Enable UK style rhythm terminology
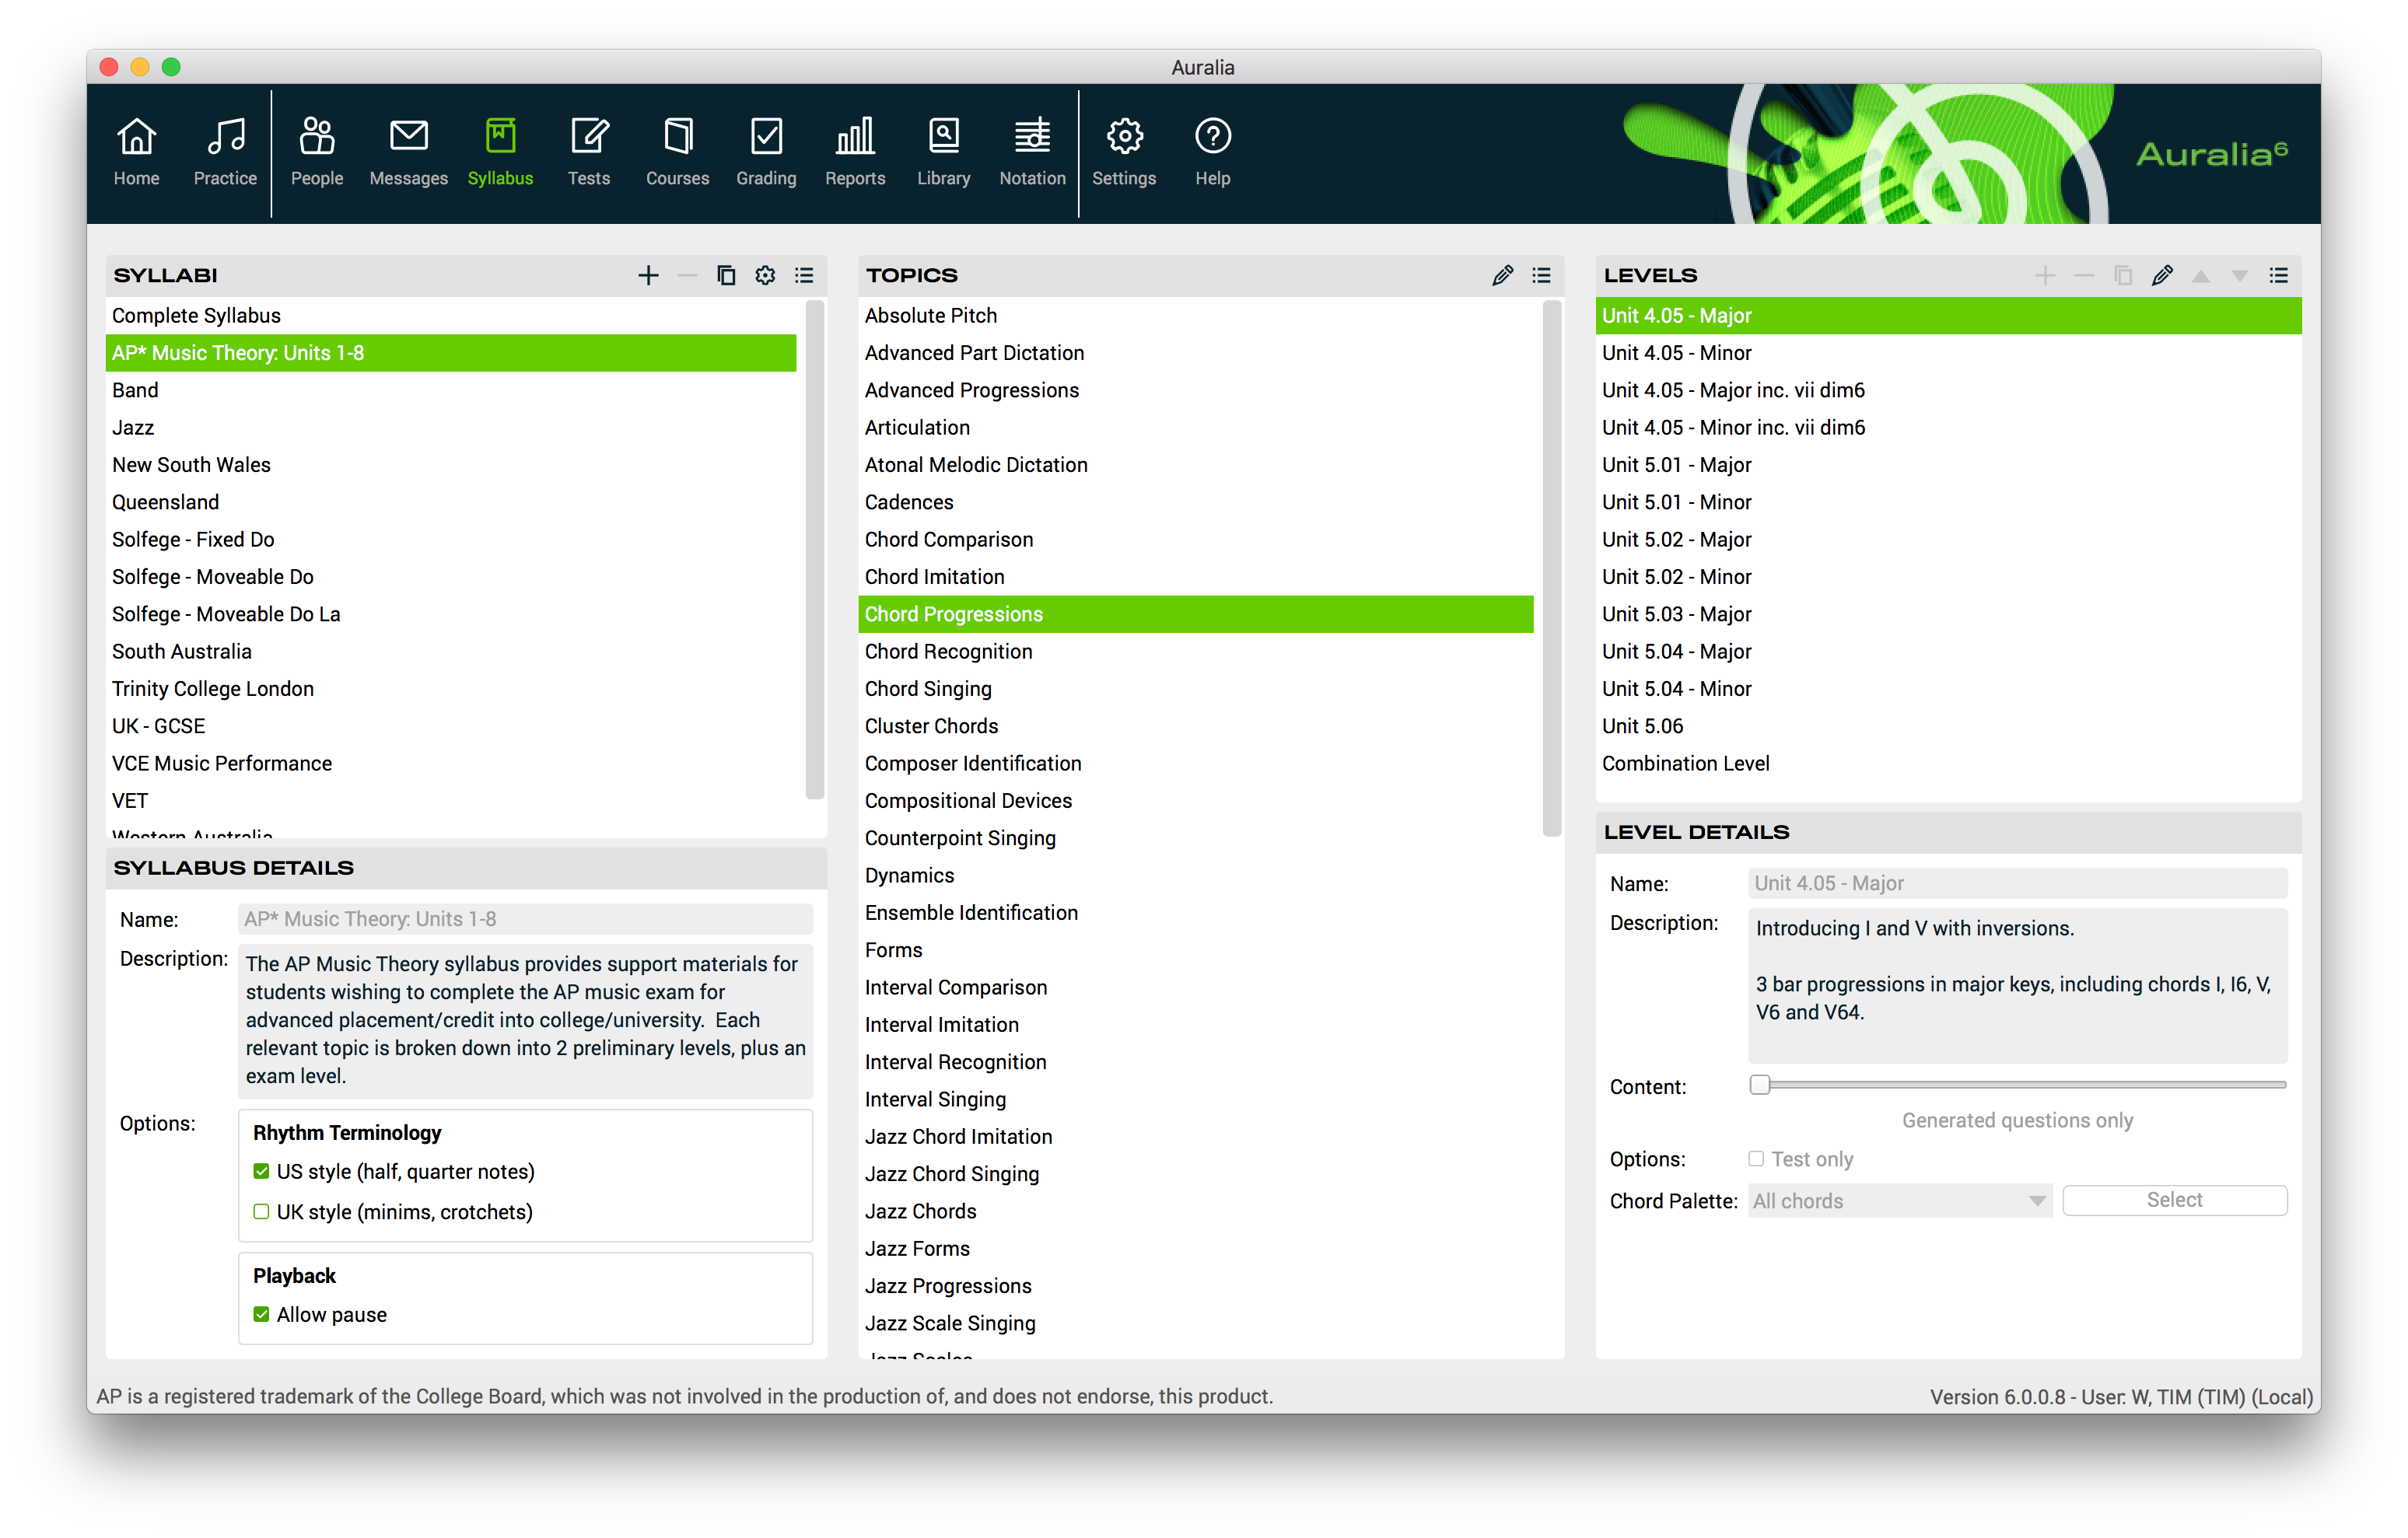This screenshot has width=2408, height=1538. coord(262,1212)
